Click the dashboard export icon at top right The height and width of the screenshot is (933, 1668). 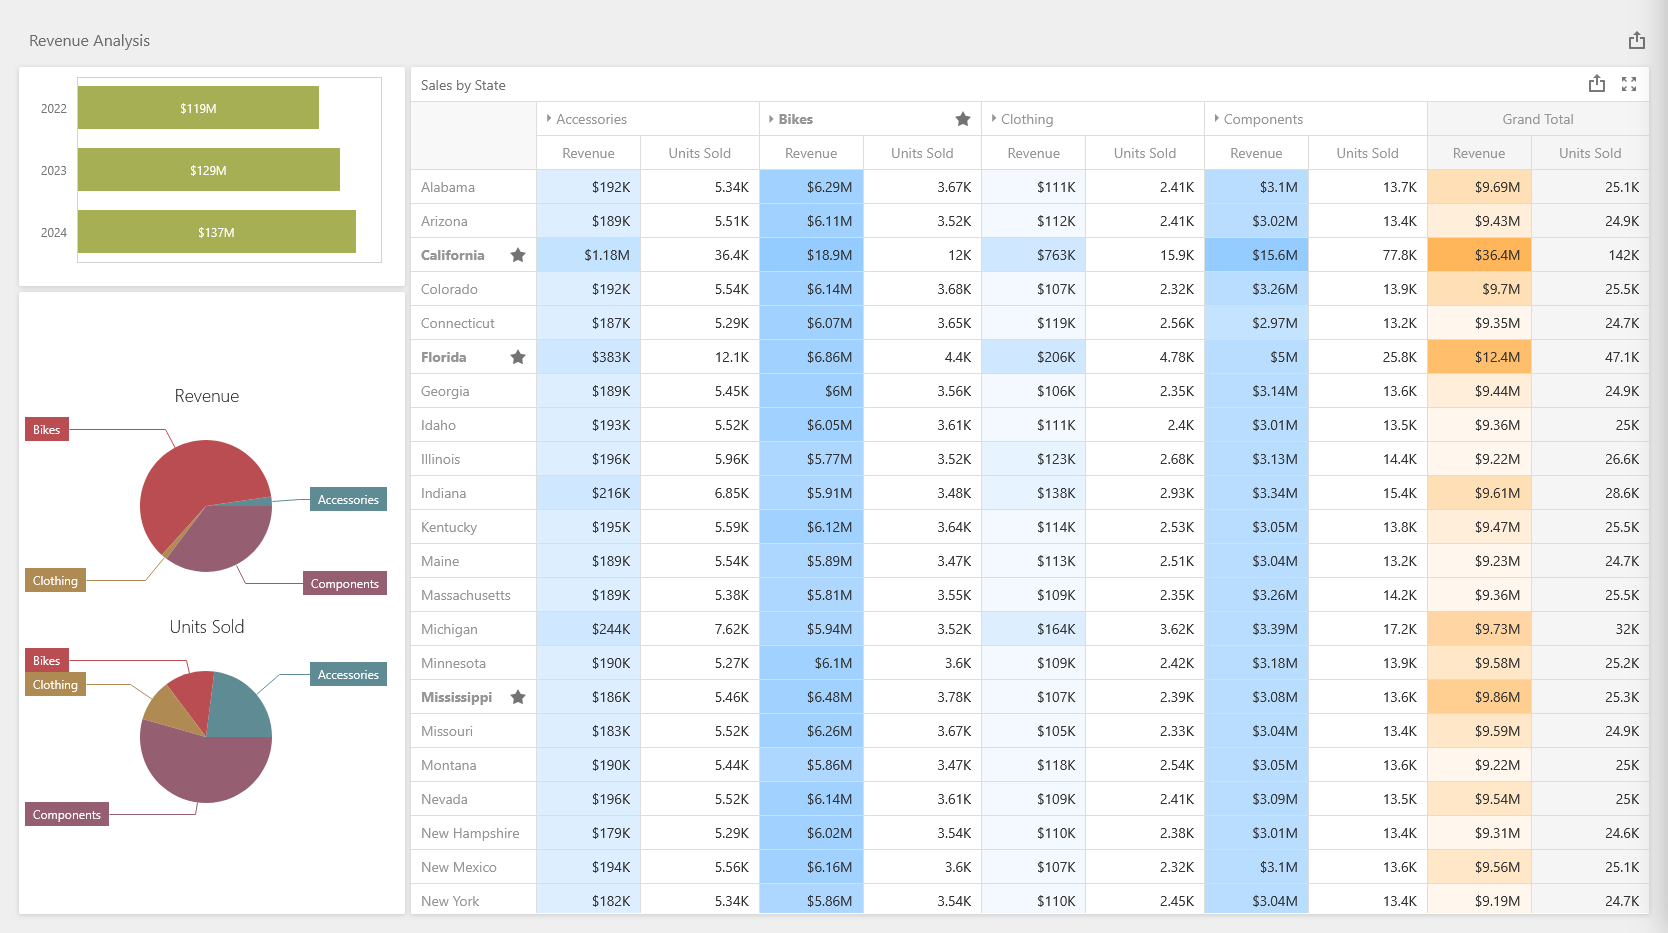(1636, 40)
